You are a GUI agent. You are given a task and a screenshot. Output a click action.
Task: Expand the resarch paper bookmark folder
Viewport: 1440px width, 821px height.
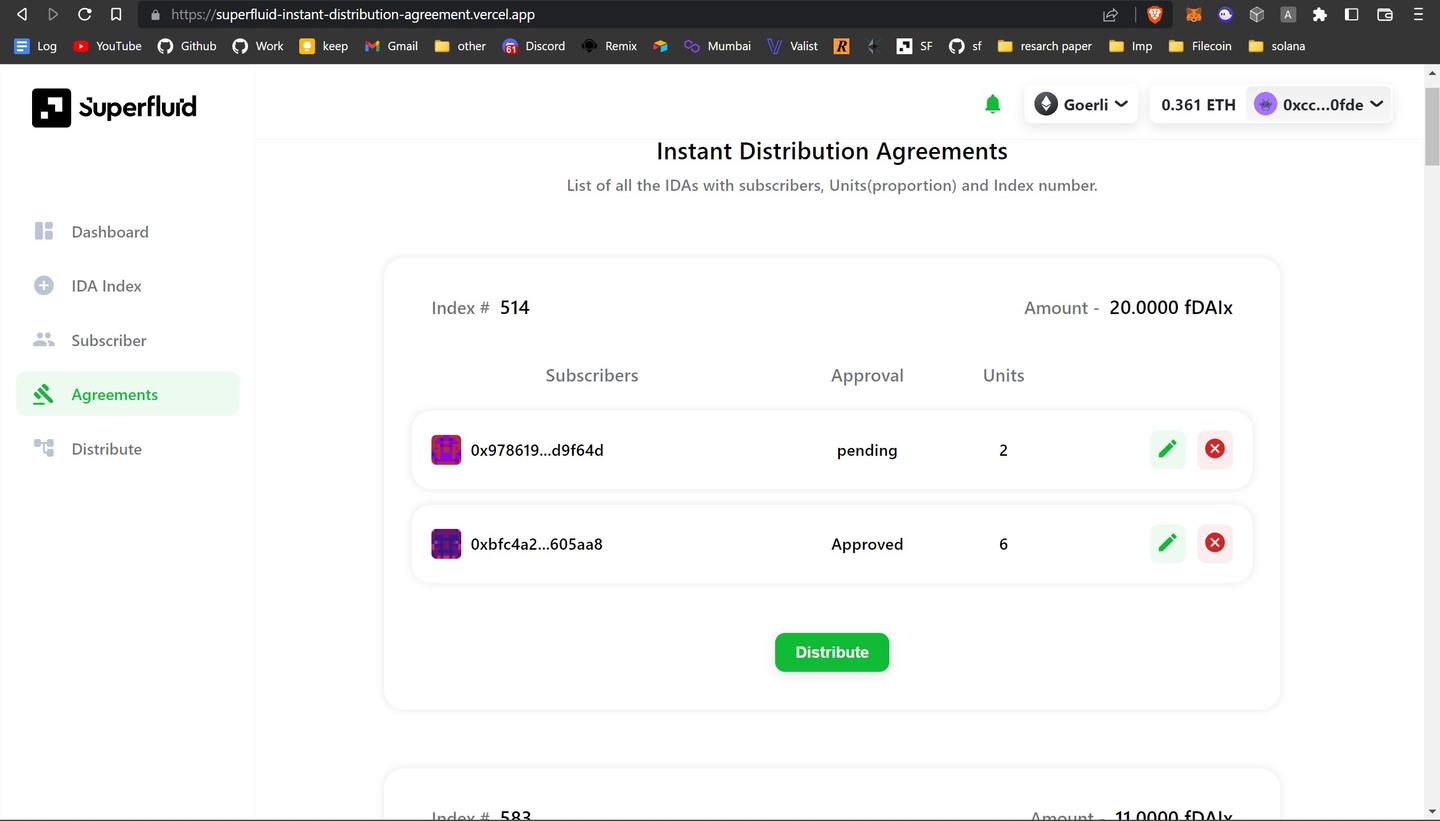1045,46
